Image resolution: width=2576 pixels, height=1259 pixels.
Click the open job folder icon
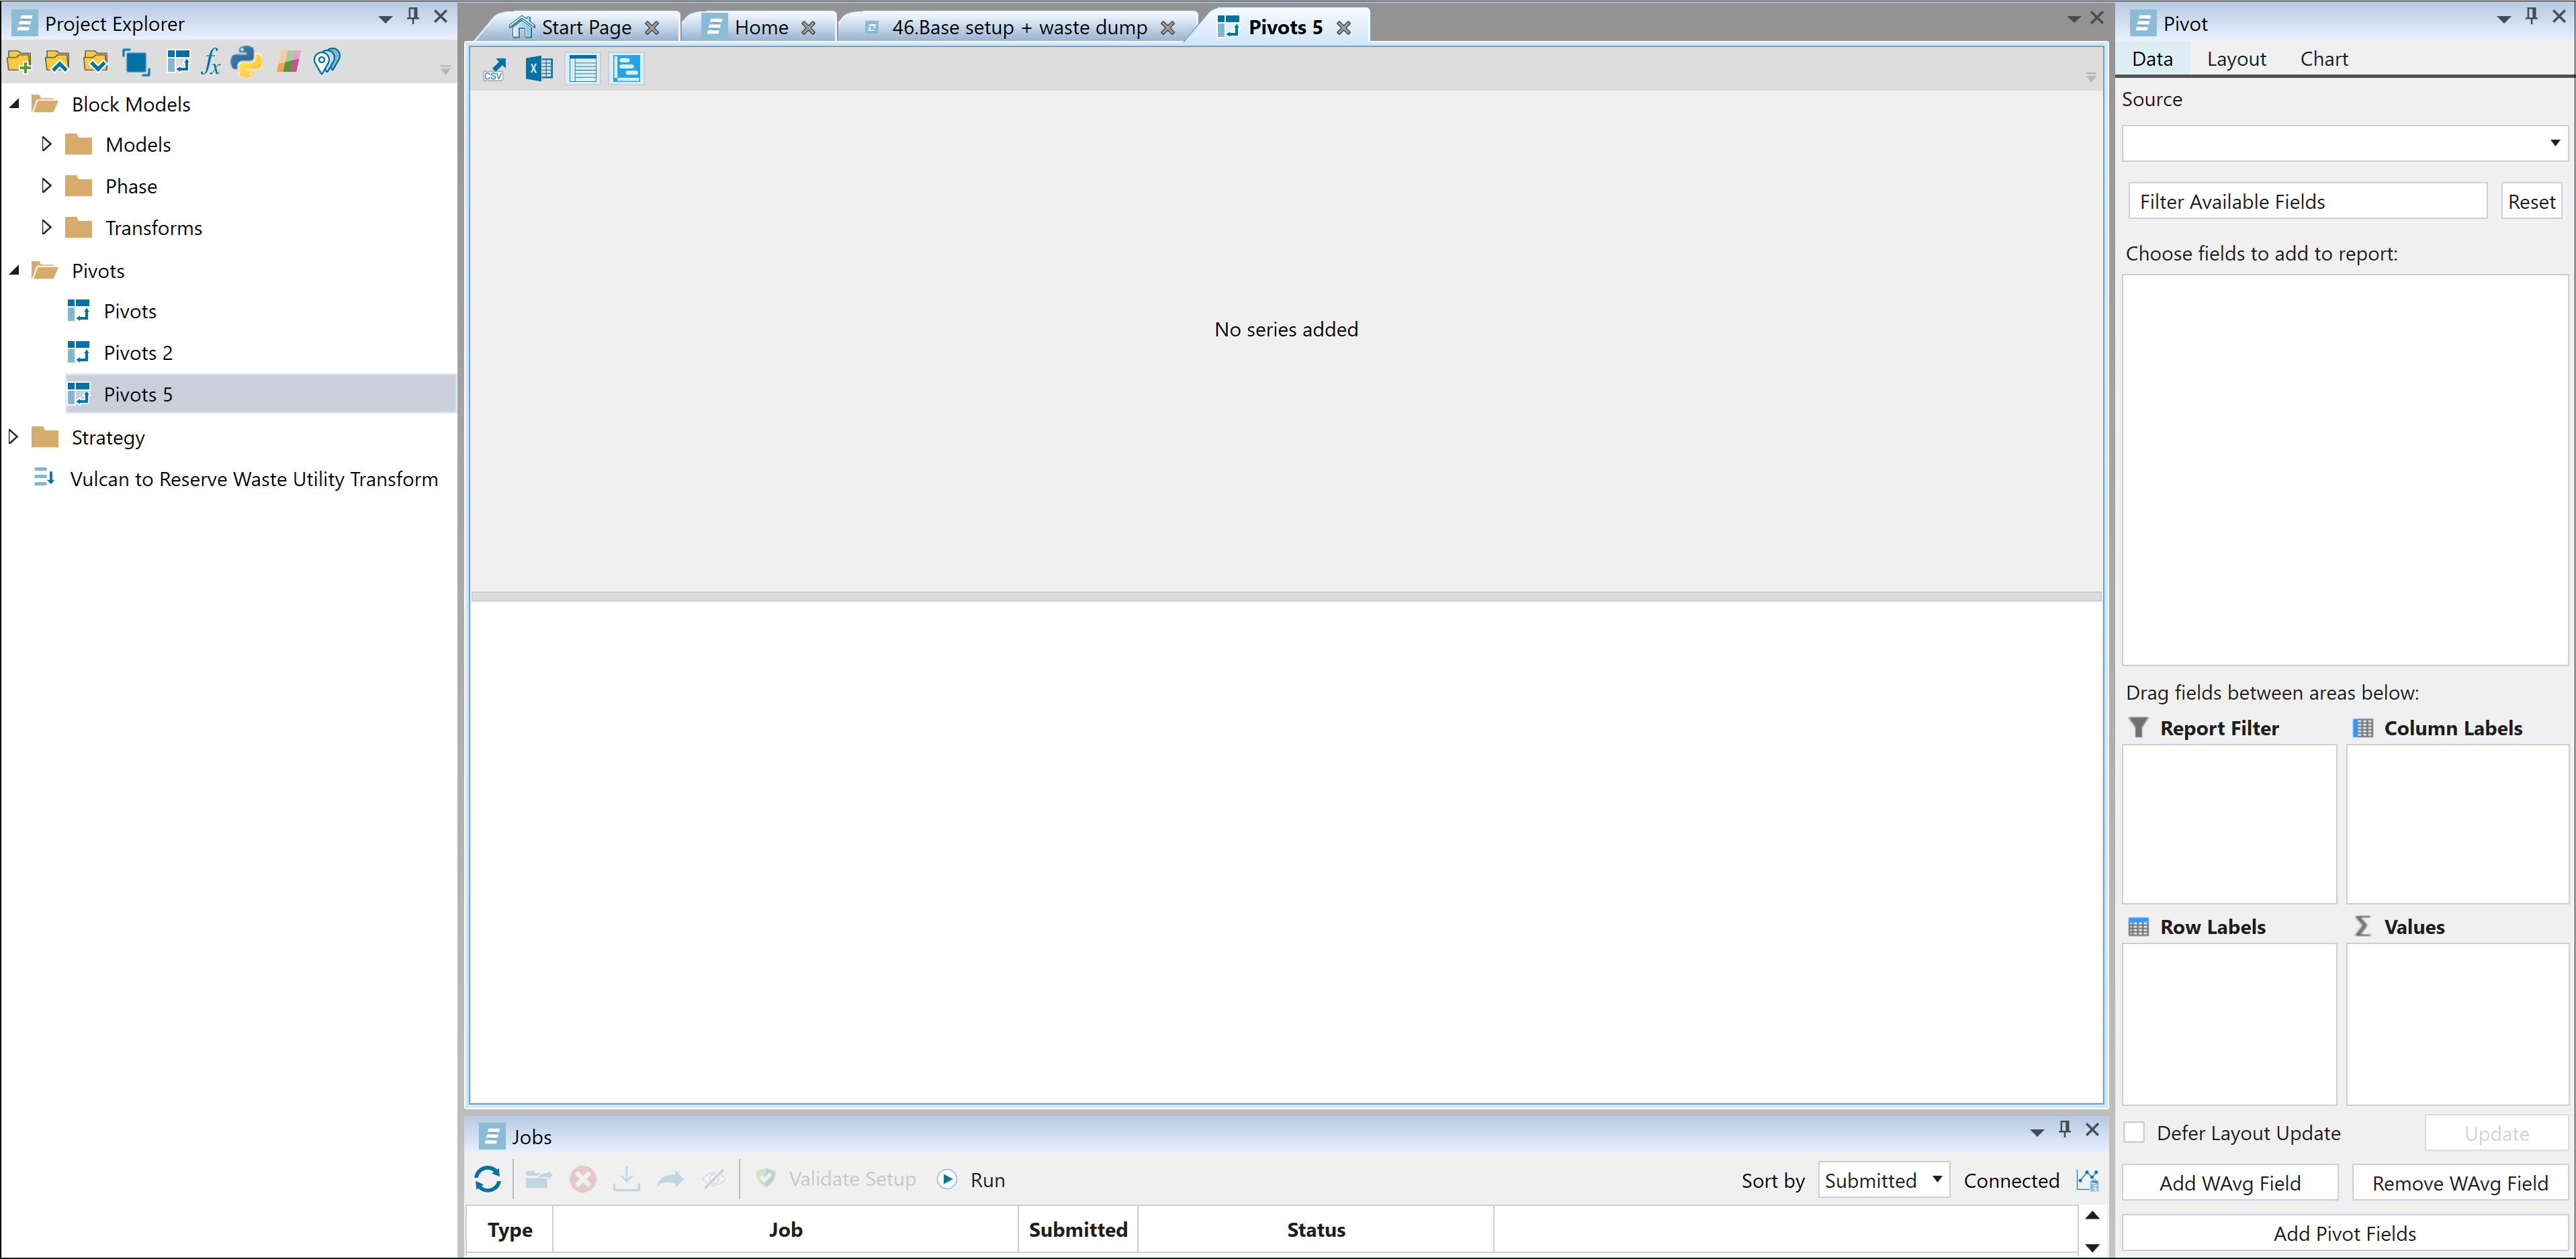click(538, 1180)
